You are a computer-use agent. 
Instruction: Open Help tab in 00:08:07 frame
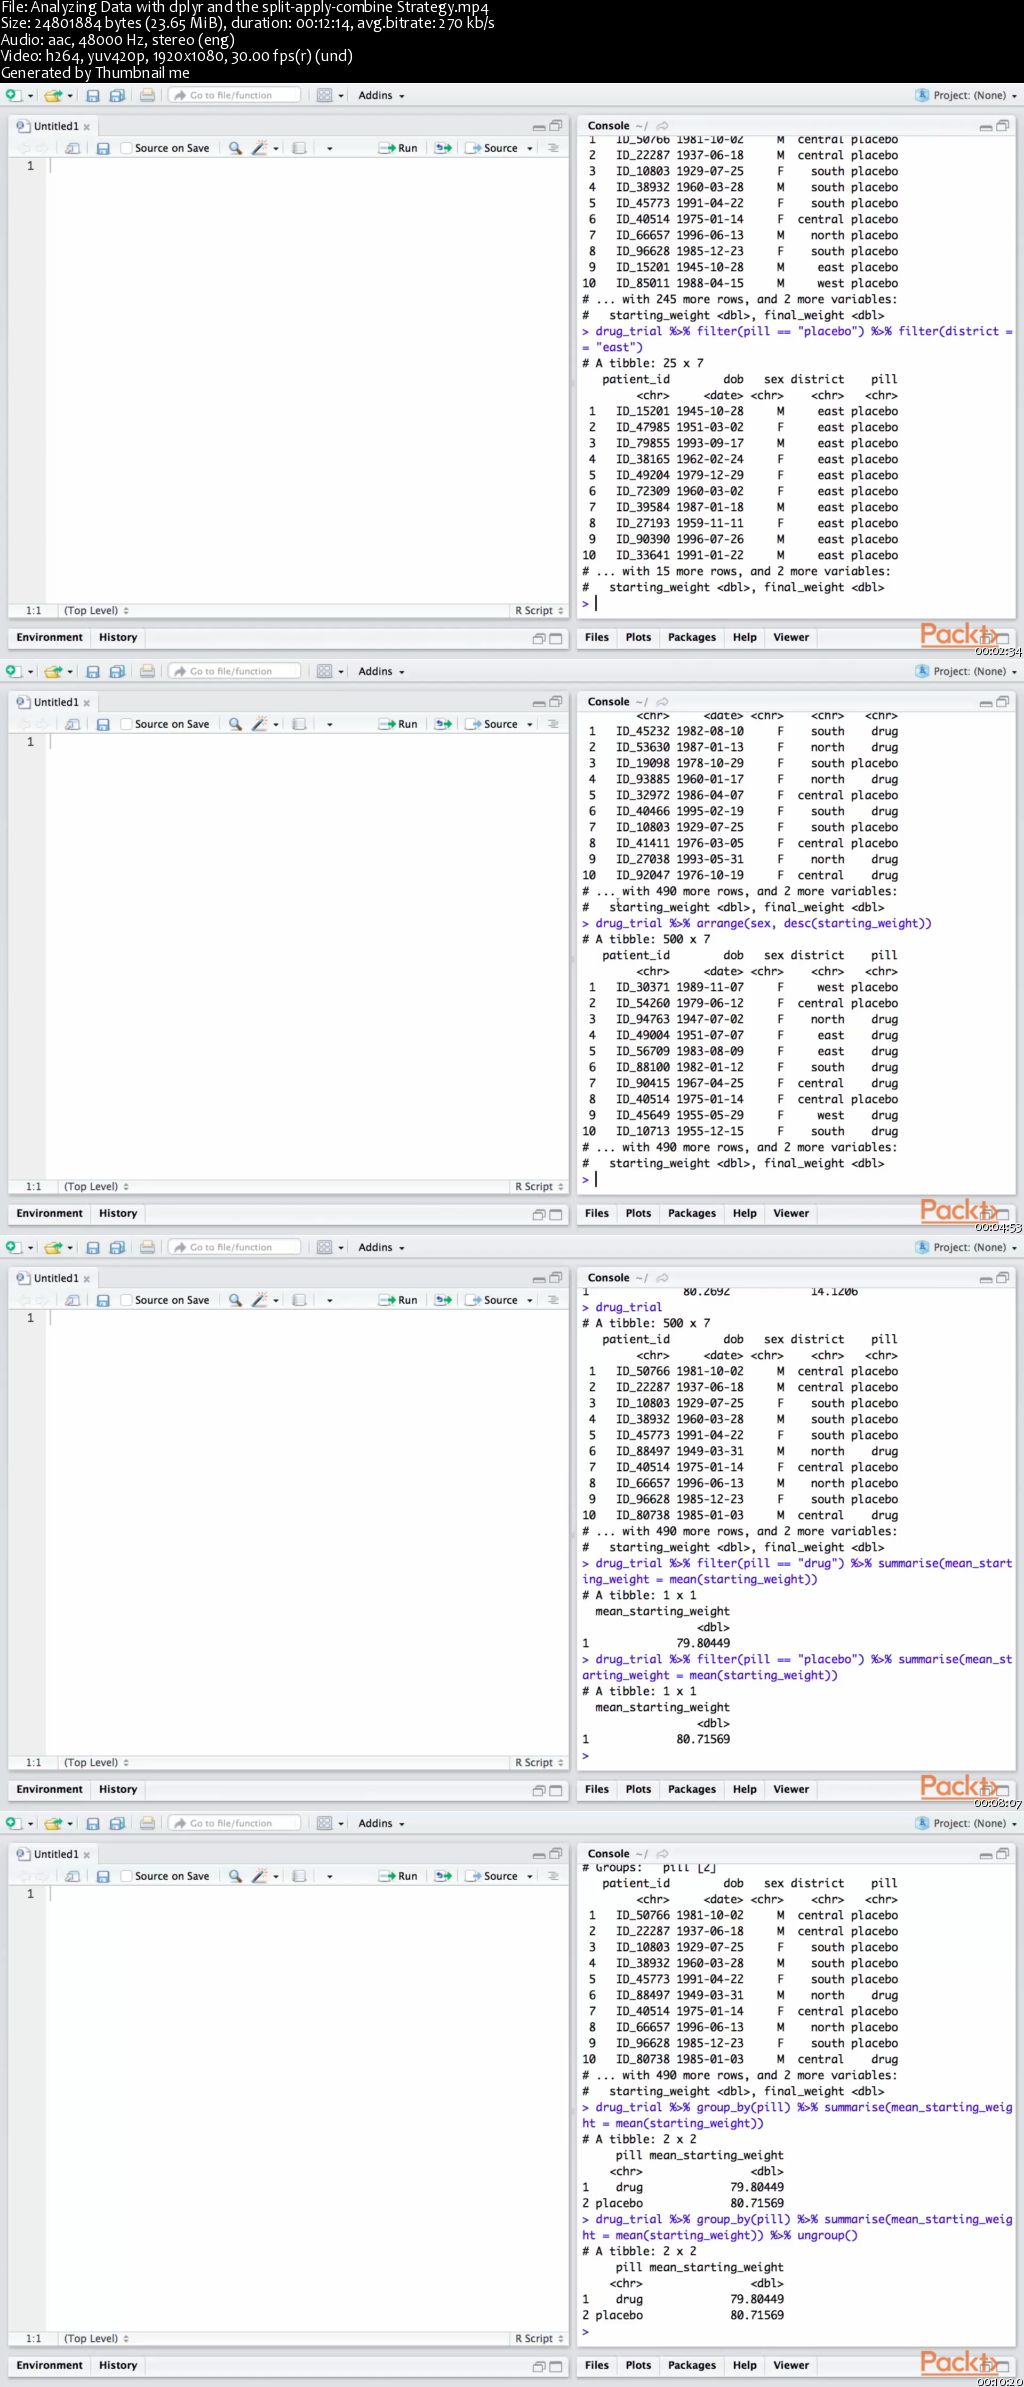click(x=745, y=1789)
